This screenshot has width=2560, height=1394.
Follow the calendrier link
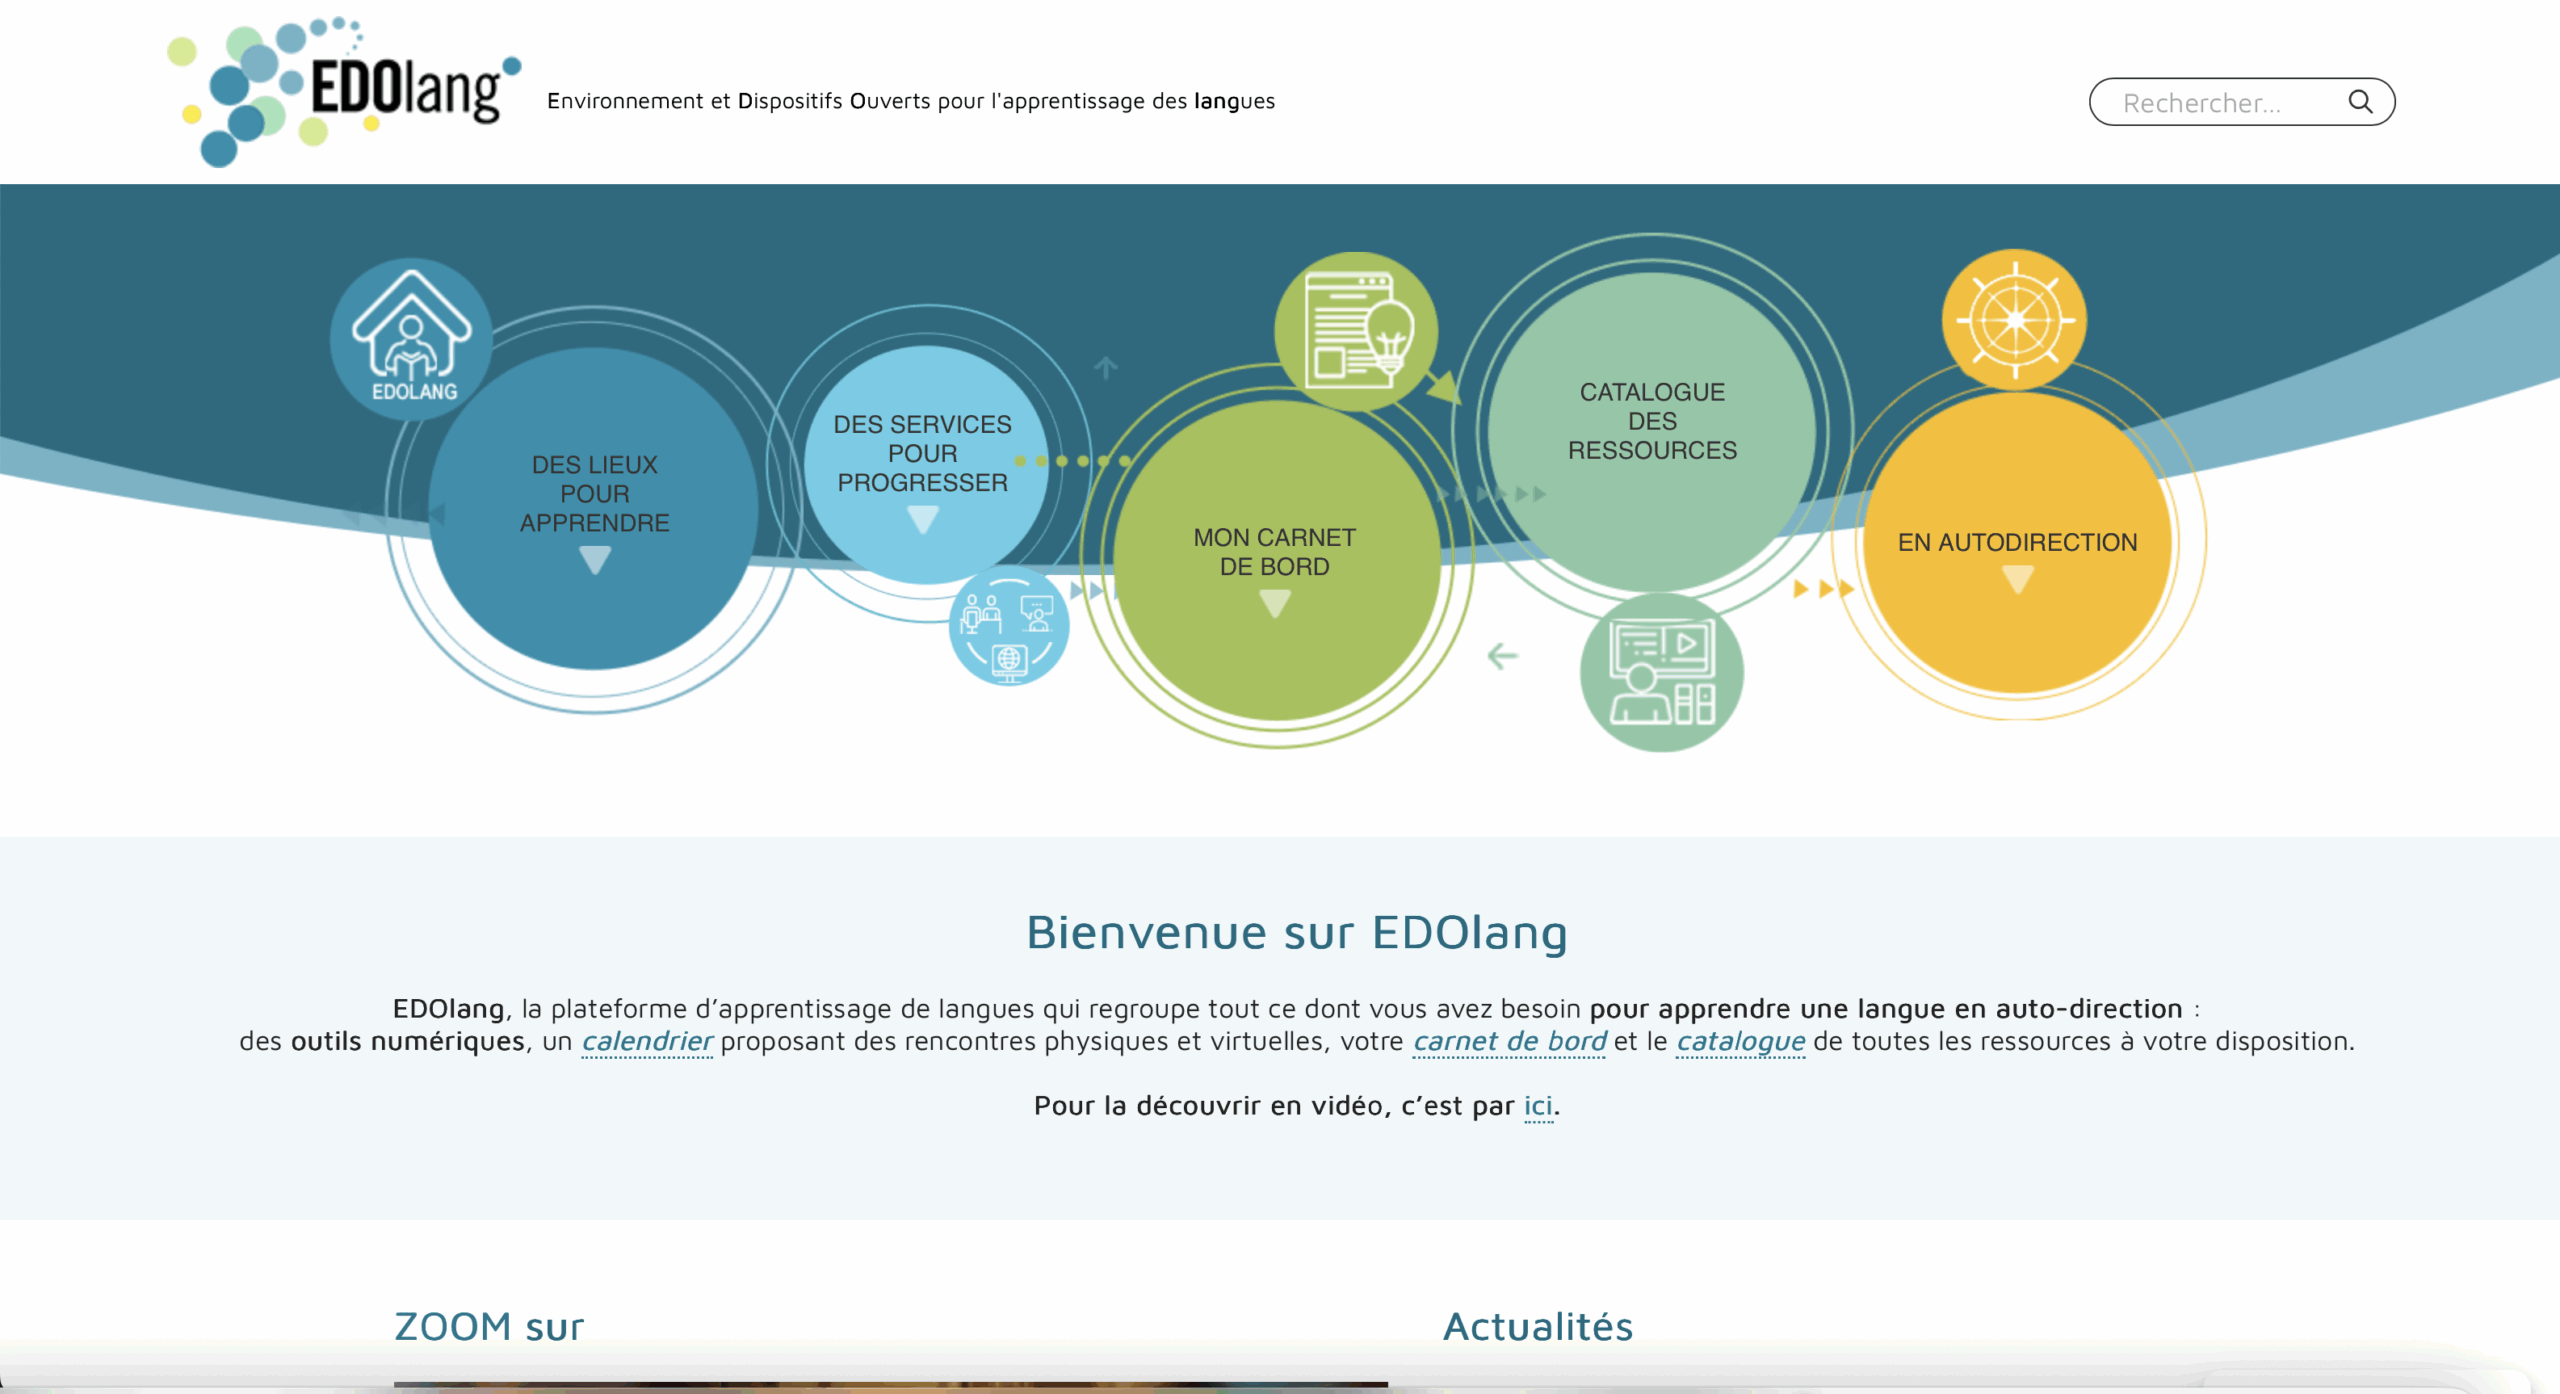[647, 1042]
